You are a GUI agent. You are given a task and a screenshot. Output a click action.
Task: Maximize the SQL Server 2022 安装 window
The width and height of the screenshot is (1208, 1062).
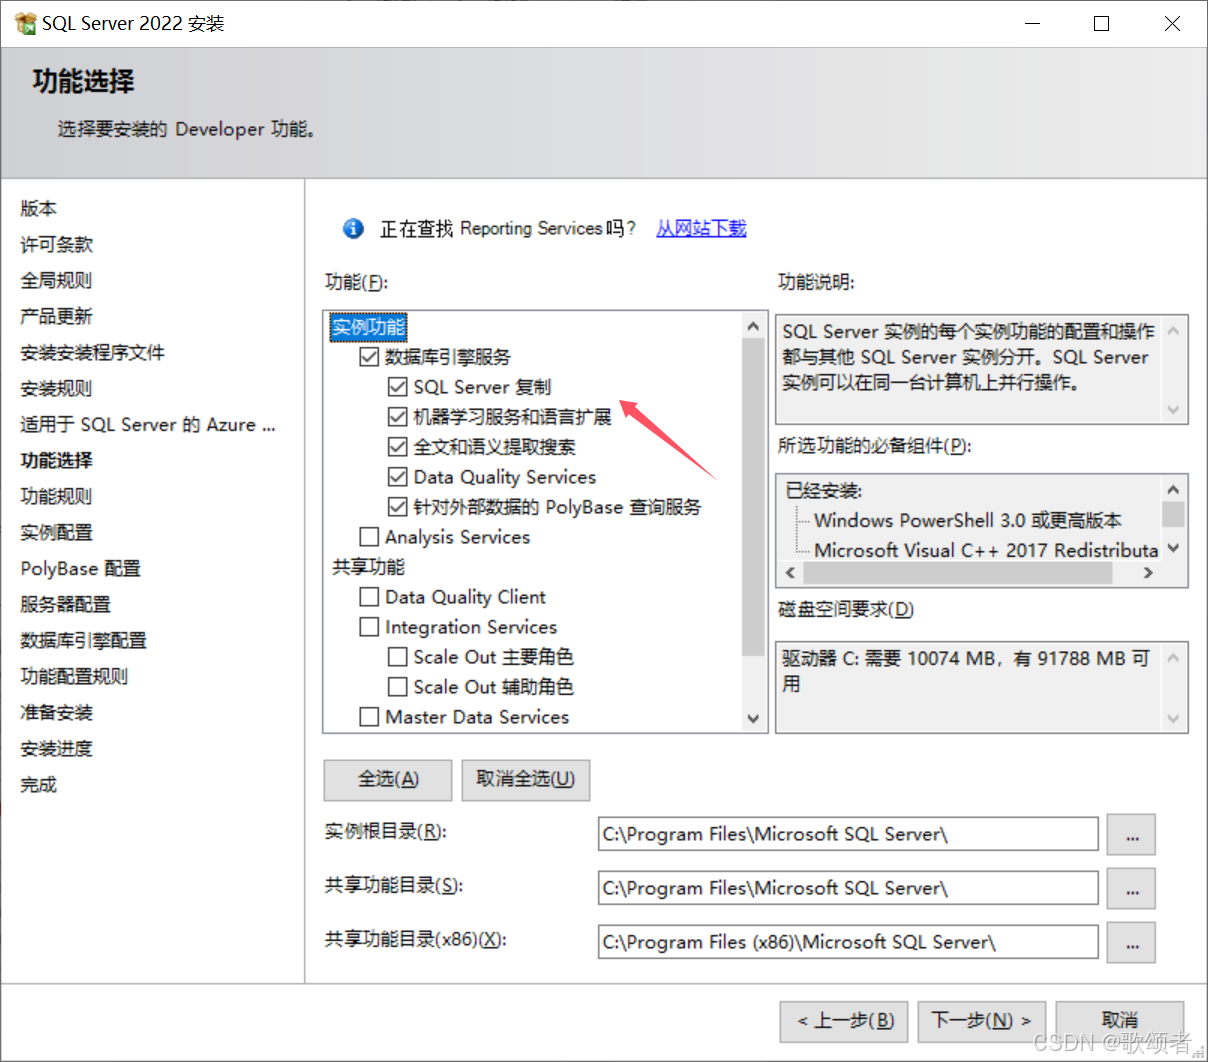point(1101,24)
